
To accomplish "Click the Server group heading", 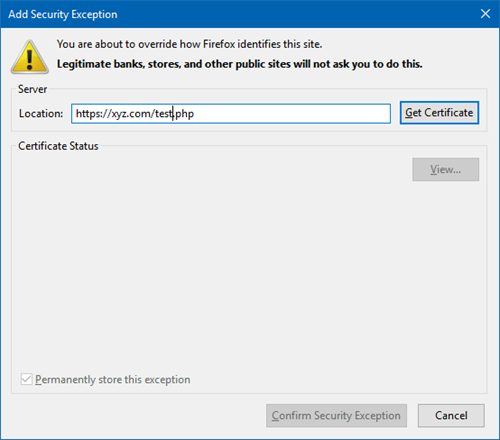I will click(32, 89).
